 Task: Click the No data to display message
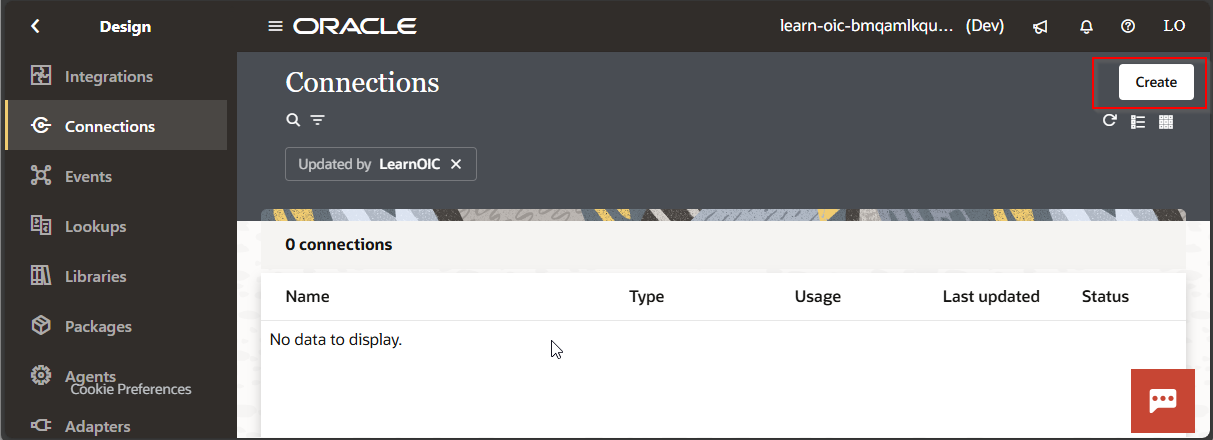point(336,340)
